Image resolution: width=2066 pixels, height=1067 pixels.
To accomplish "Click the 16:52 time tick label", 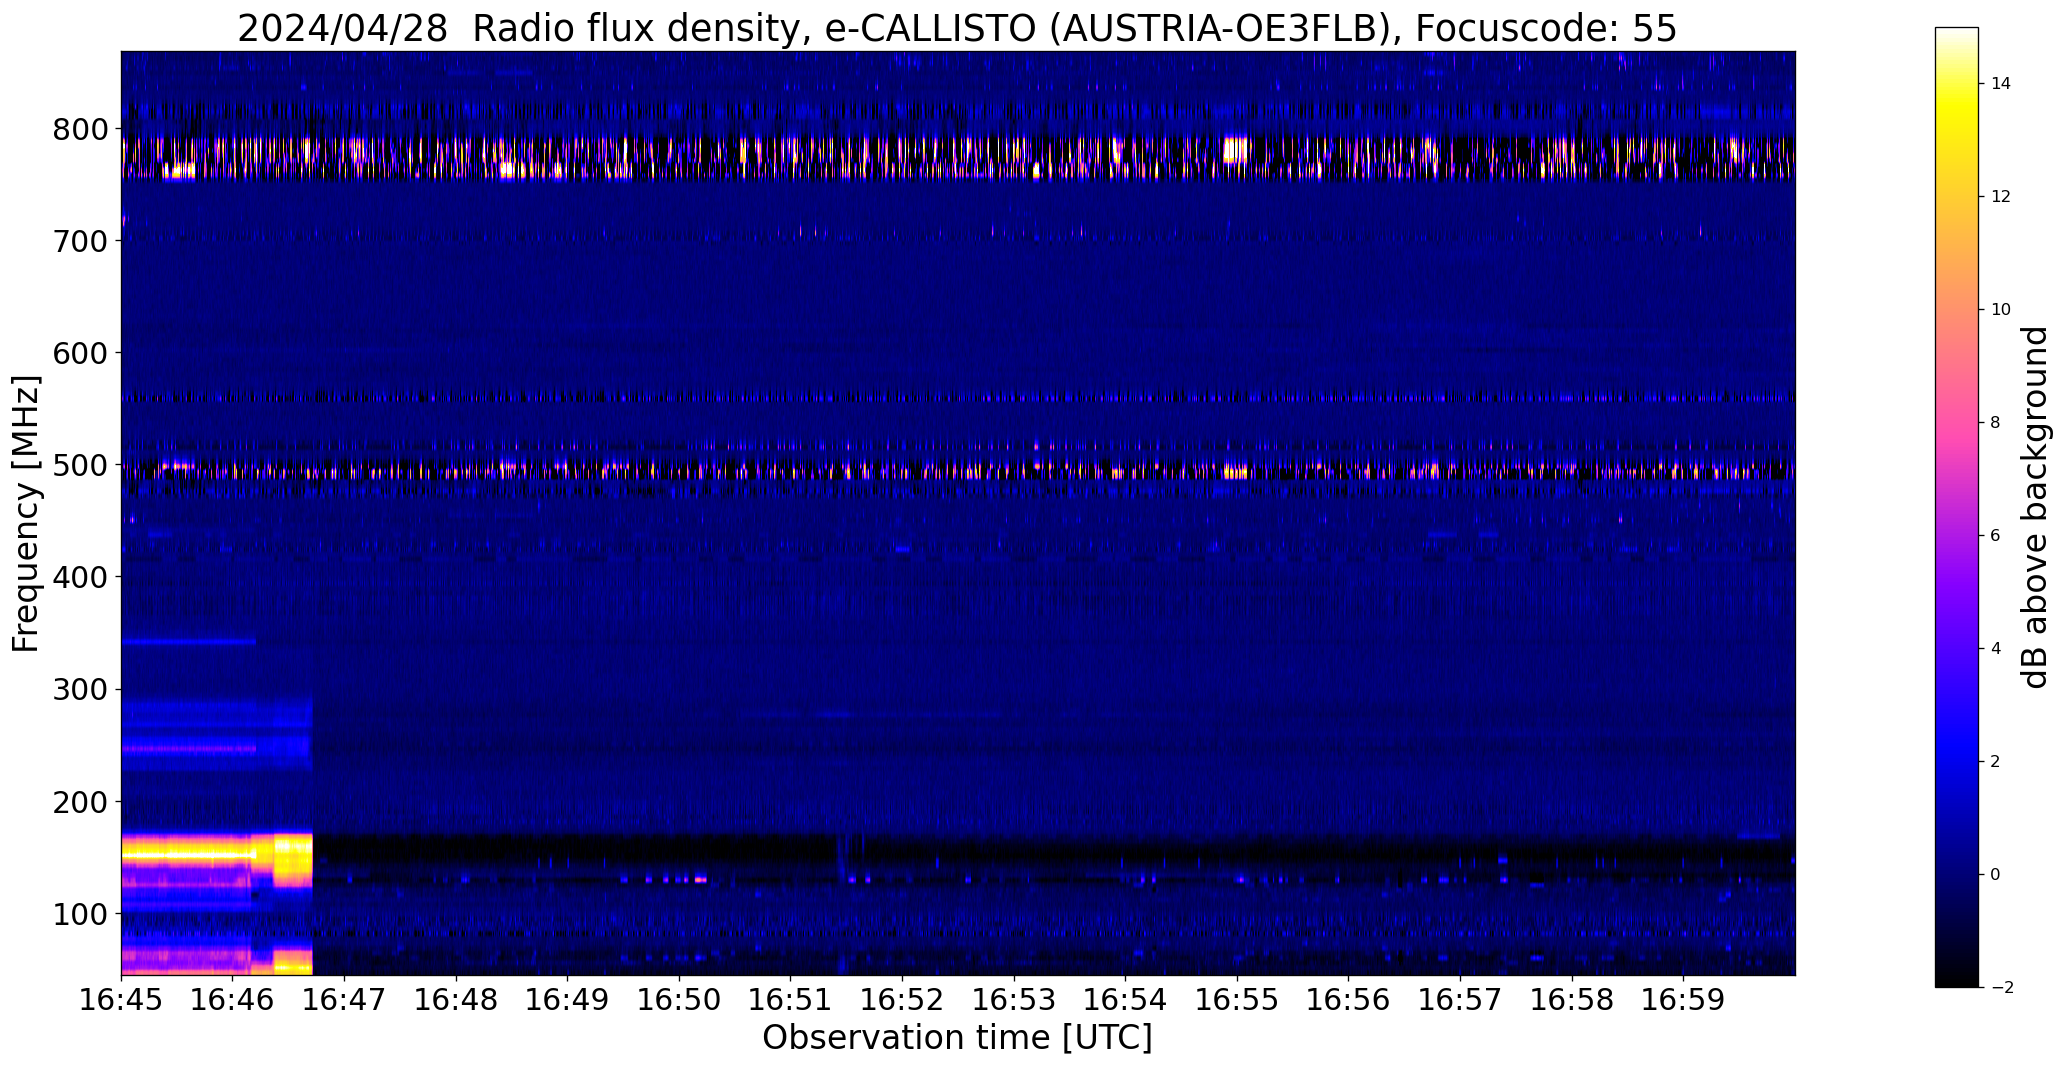I will point(903,1000).
